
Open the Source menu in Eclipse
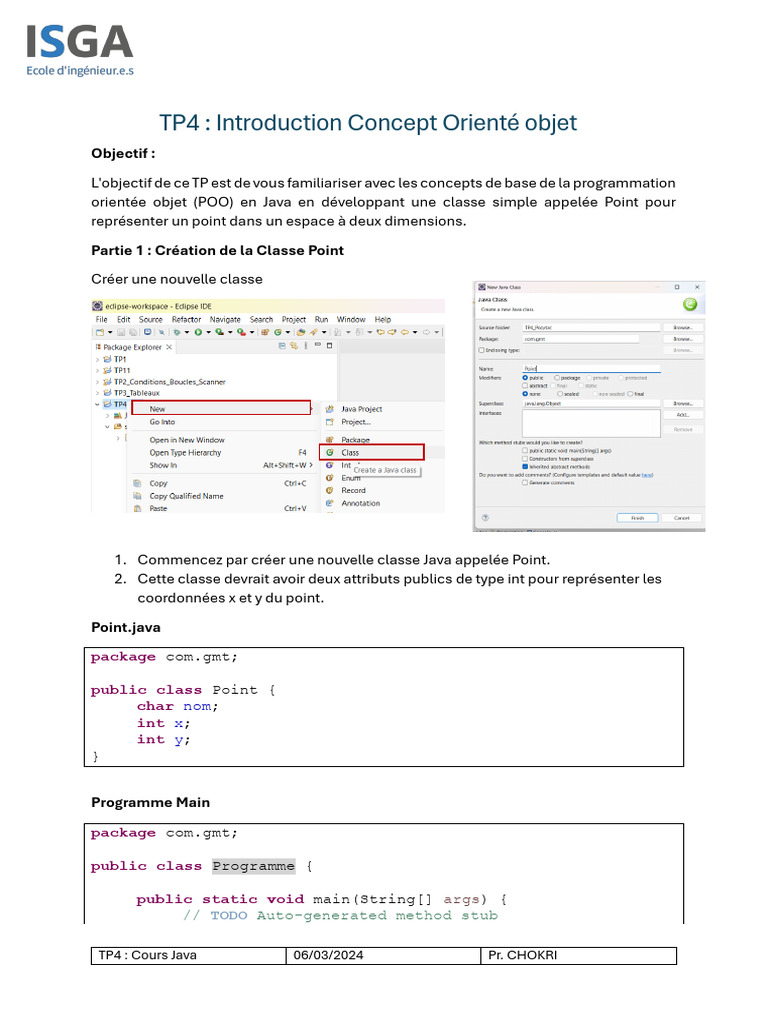(x=151, y=319)
